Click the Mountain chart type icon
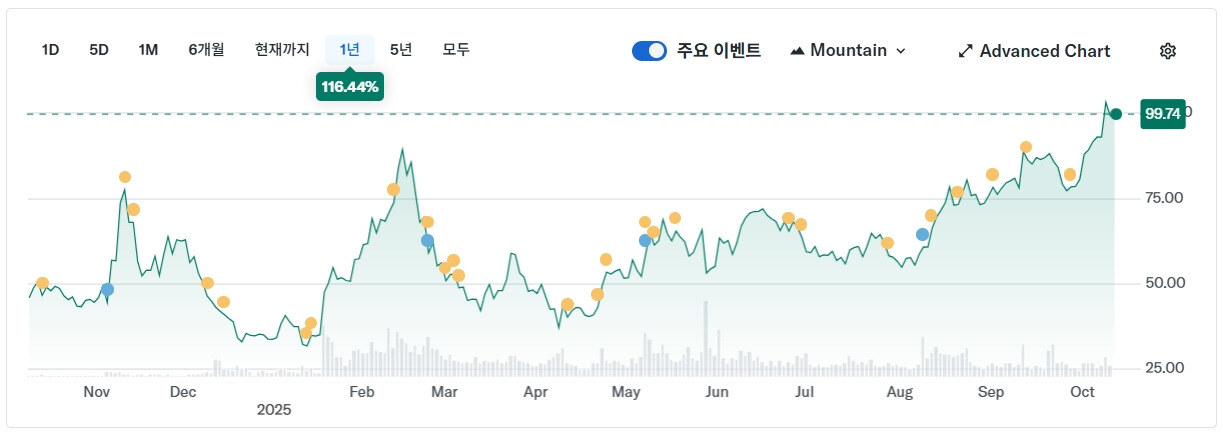 pos(797,51)
